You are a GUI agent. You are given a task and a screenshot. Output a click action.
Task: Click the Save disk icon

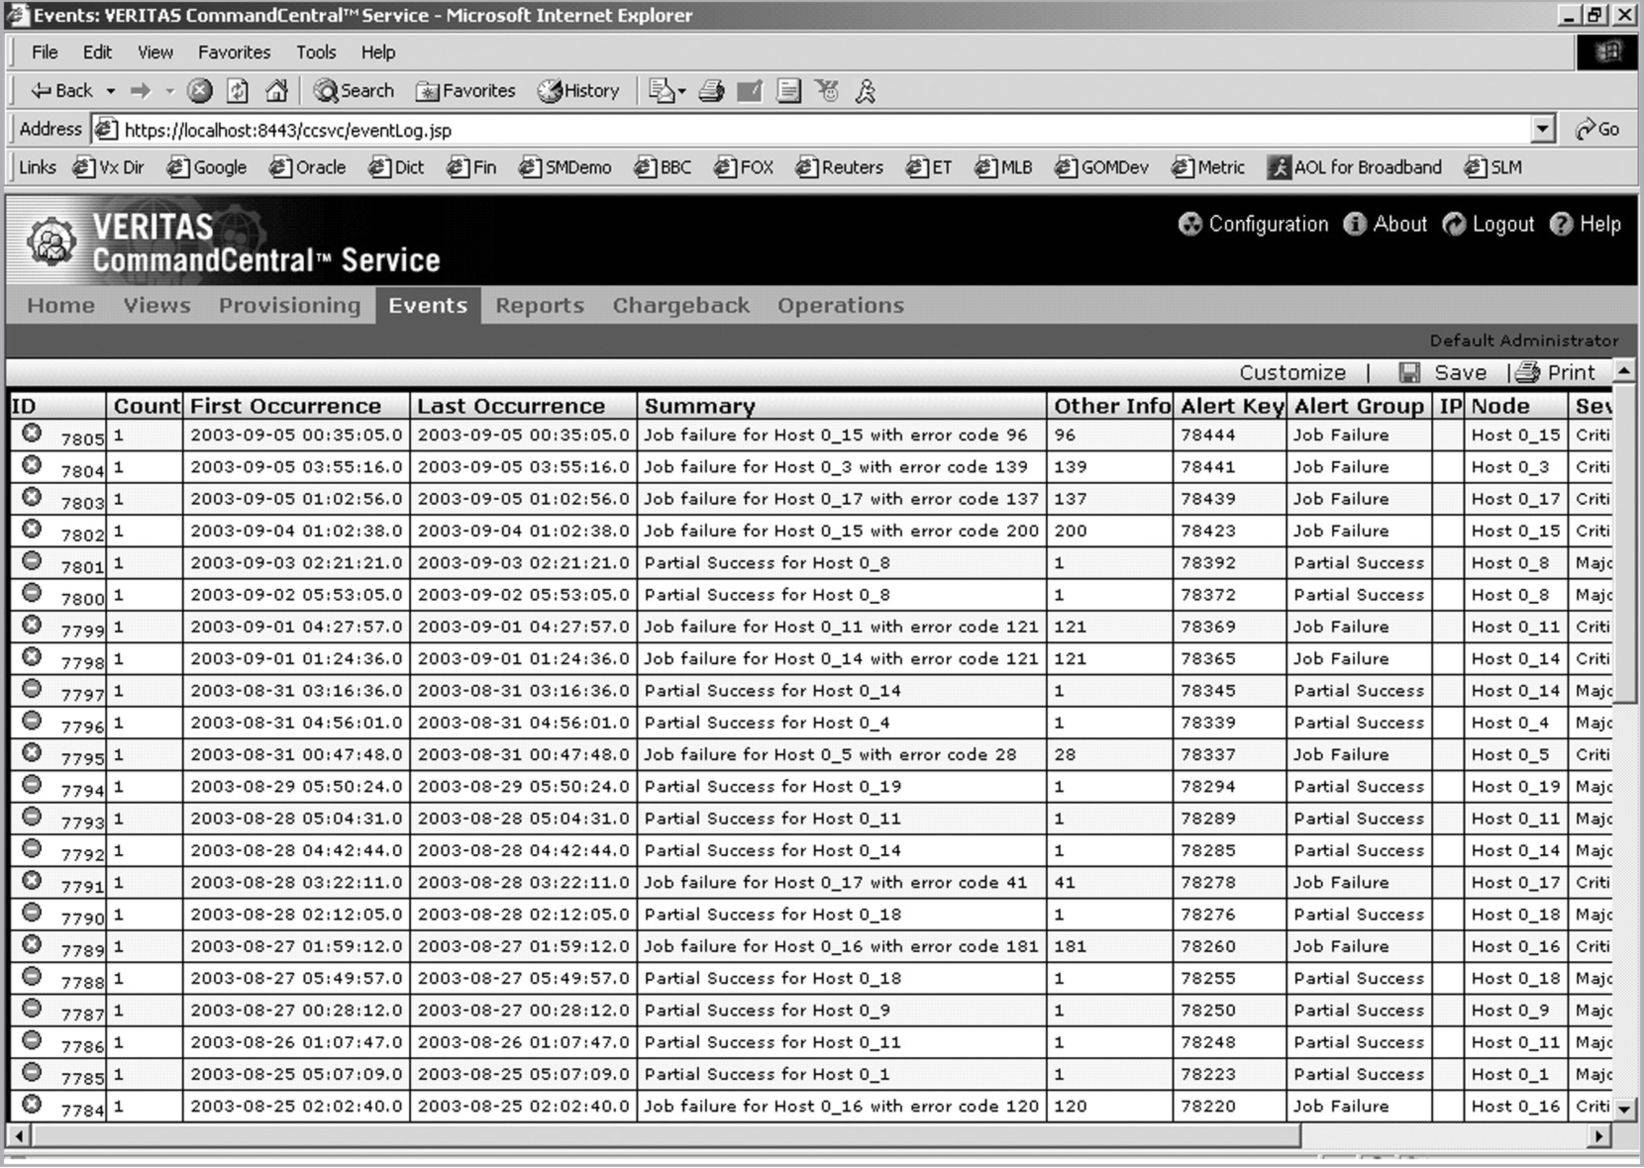(1410, 373)
